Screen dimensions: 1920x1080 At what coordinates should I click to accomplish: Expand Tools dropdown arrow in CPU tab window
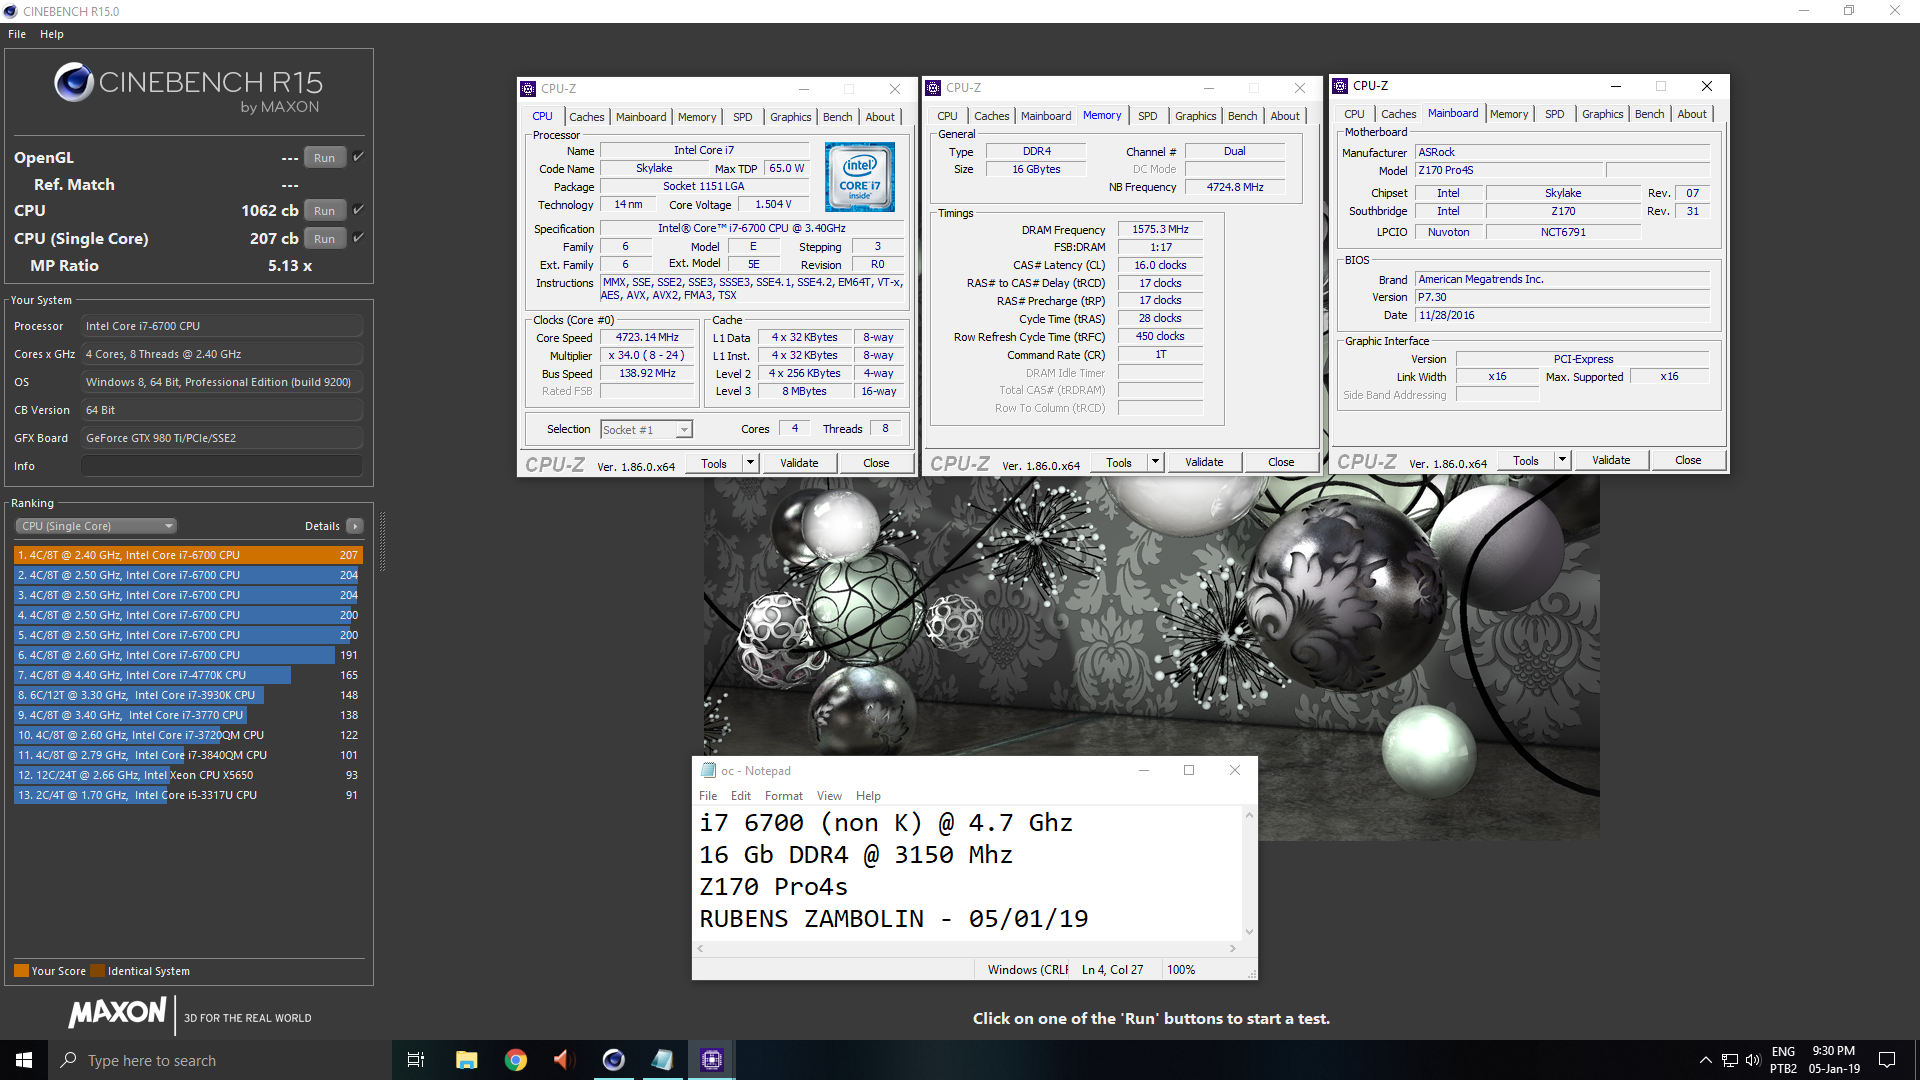[x=750, y=463]
